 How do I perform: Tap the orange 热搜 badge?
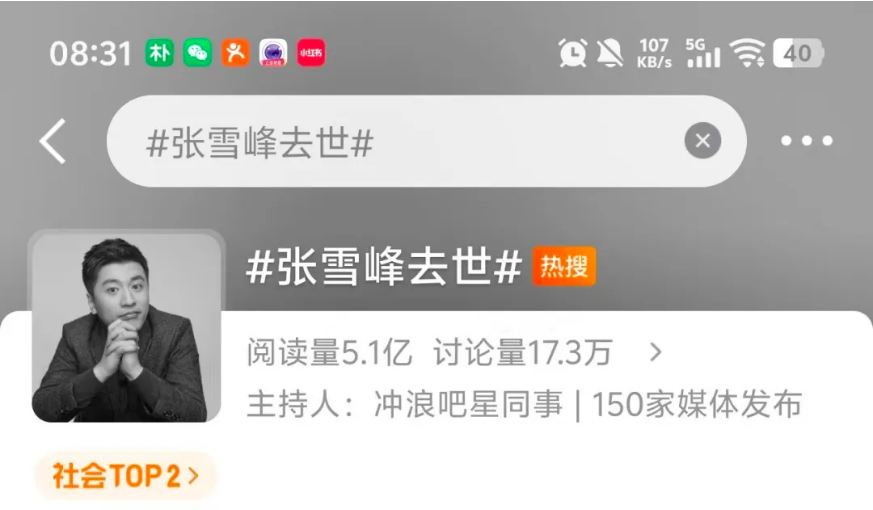tap(564, 266)
